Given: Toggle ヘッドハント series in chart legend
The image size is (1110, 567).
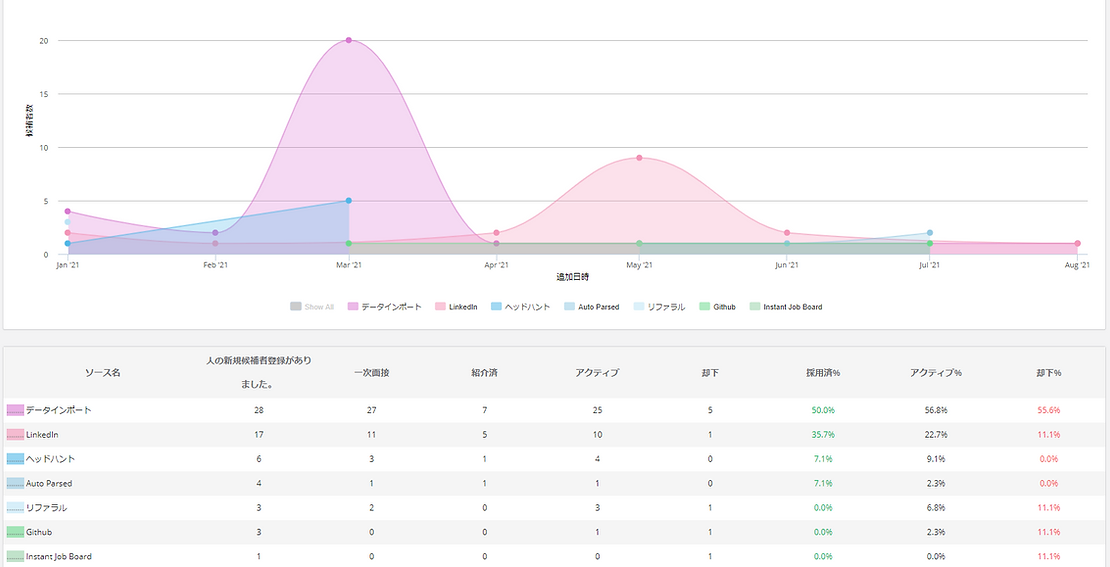Looking at the screenshot, I should pos(519,307).
